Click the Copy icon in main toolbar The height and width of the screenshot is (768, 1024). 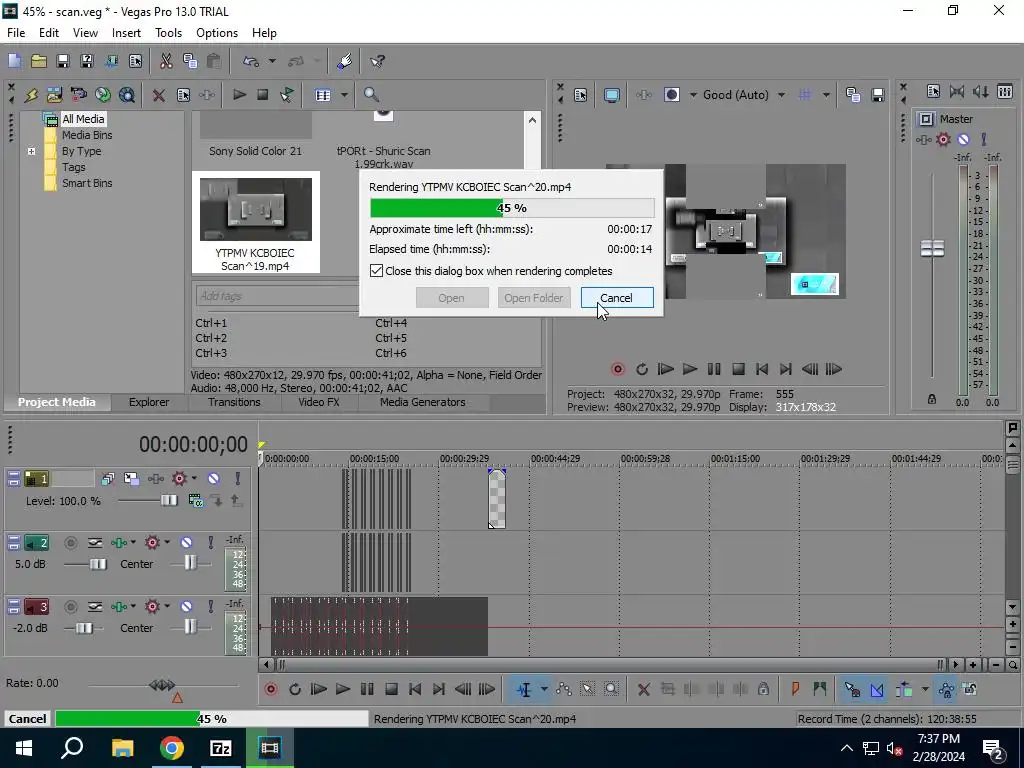coord(190,61)
